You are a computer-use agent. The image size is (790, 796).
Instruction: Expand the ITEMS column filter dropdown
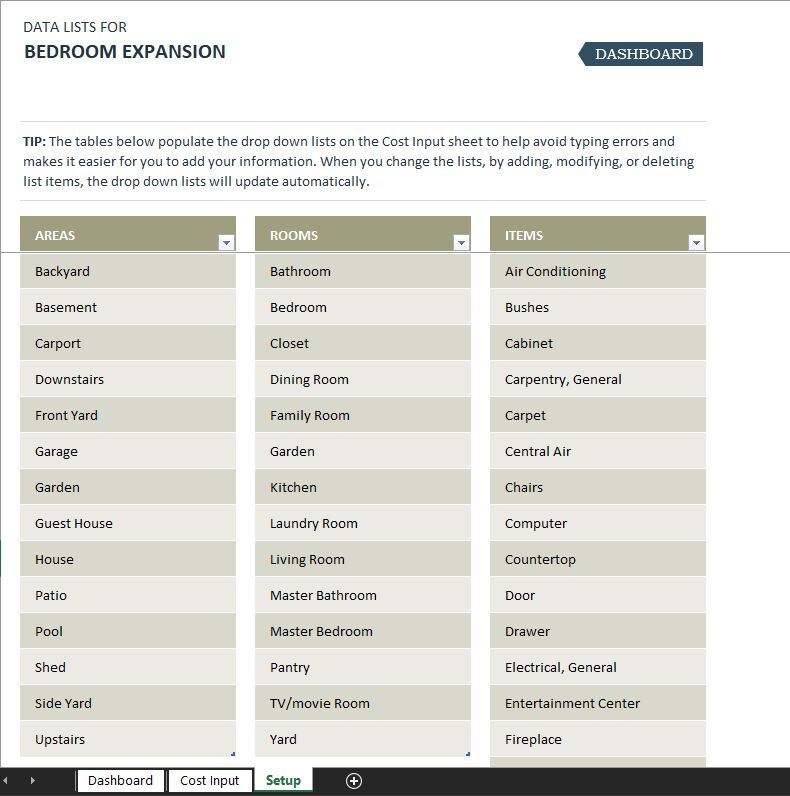(696, 242)
